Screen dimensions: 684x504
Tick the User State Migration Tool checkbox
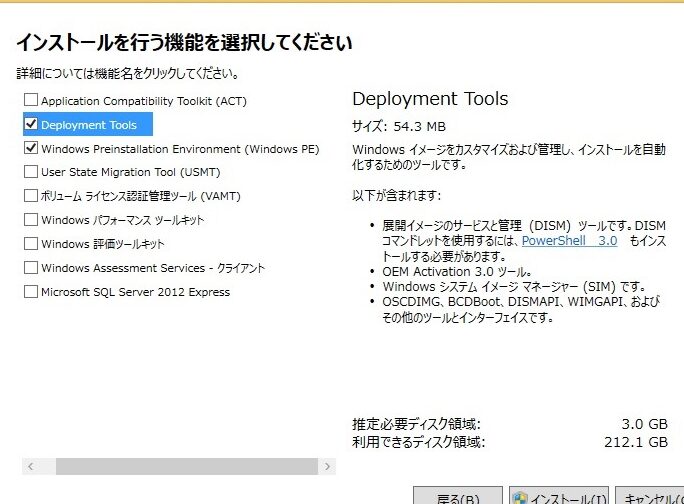click(31, 172)
